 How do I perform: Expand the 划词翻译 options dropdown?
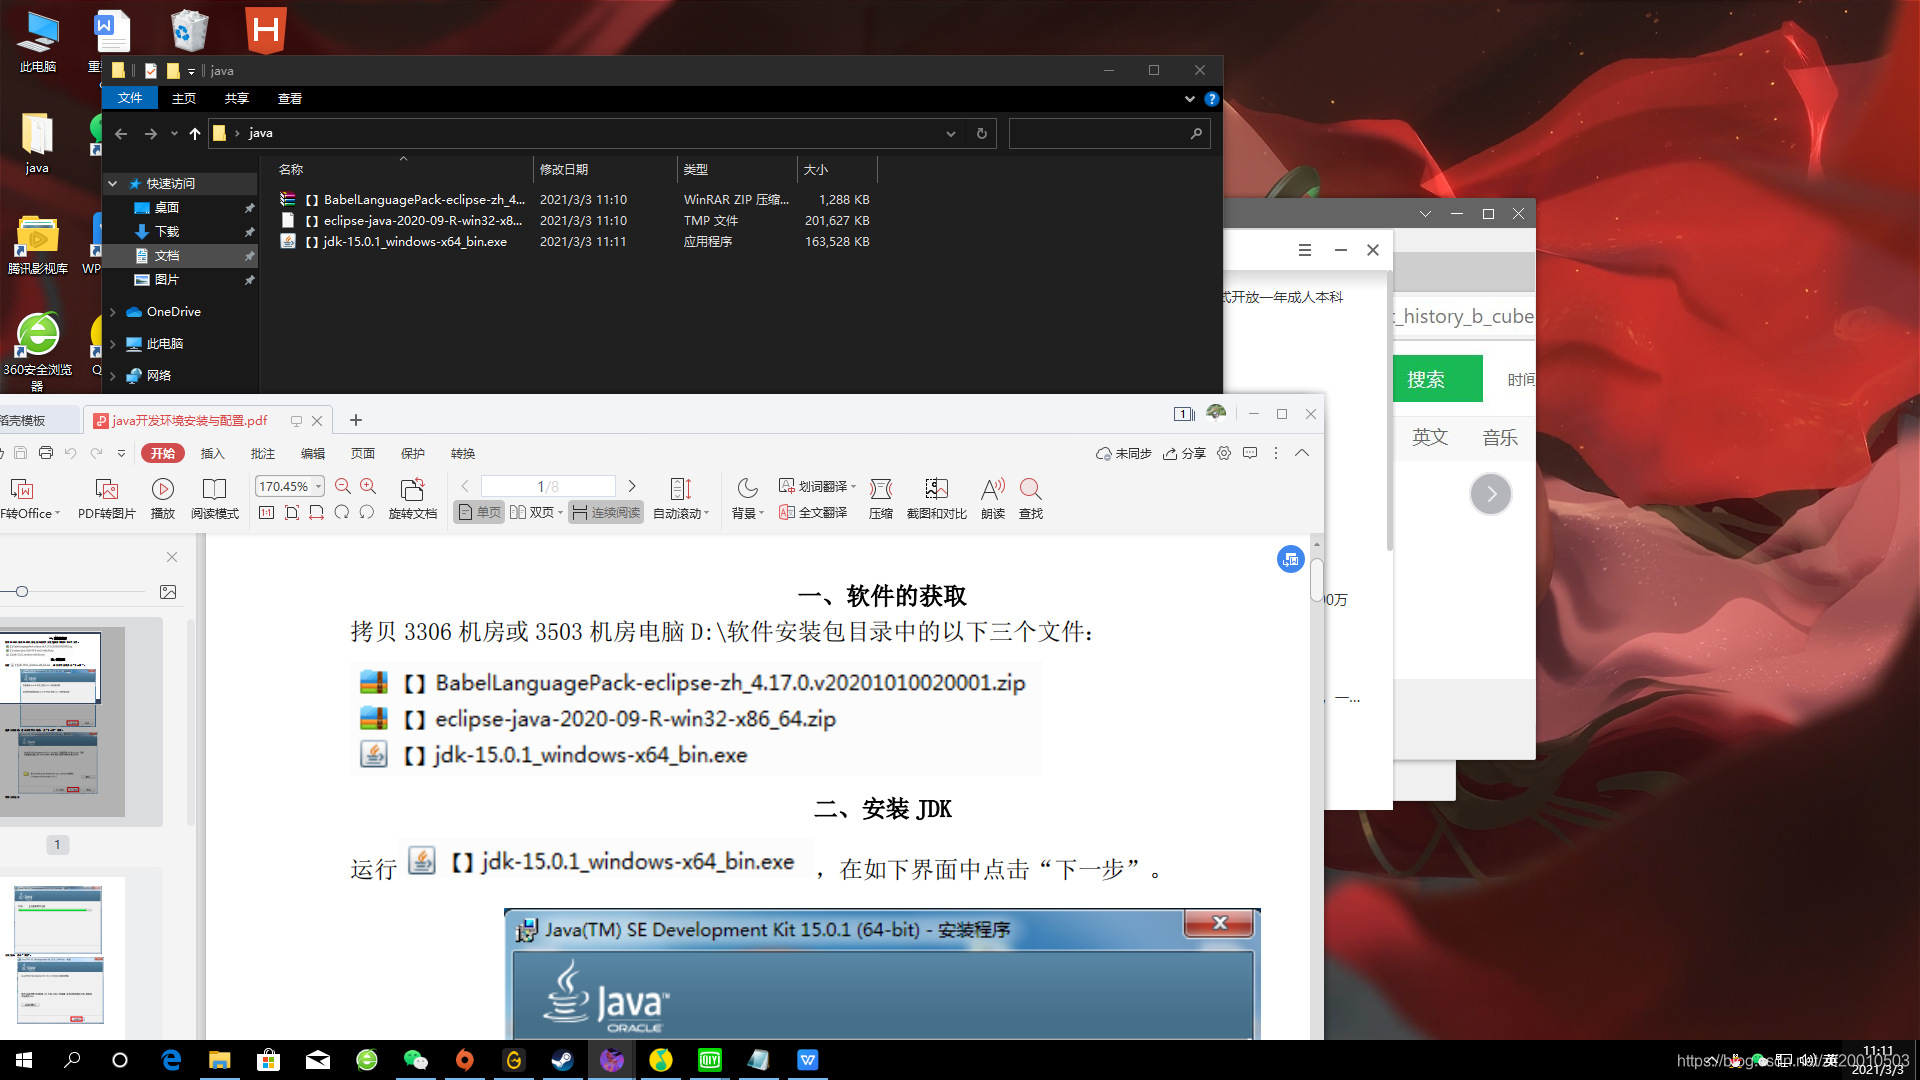852,486
